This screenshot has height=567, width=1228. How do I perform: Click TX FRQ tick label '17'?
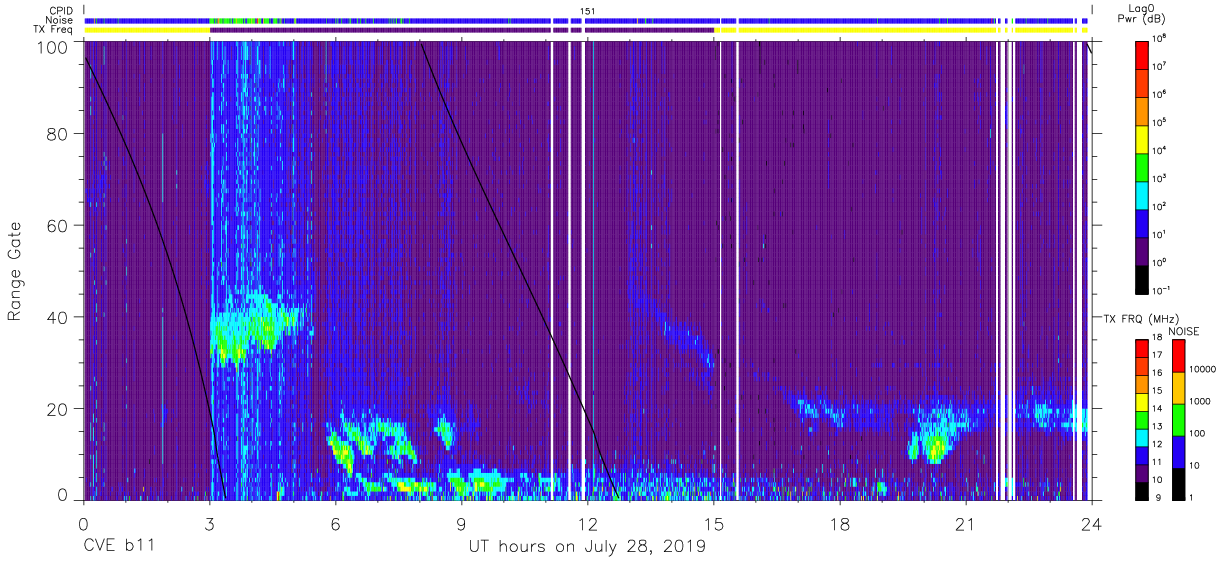(x=1158, y=355)
